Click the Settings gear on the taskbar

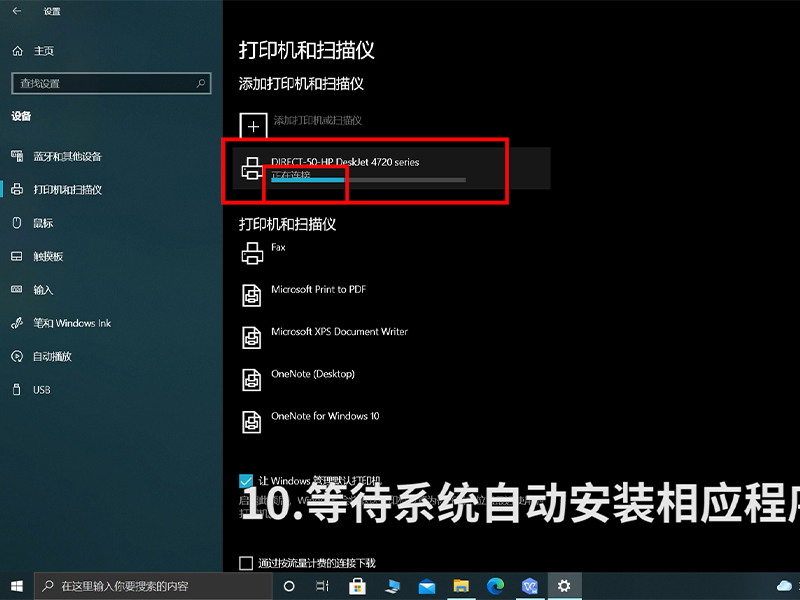(x=564, y=586)
